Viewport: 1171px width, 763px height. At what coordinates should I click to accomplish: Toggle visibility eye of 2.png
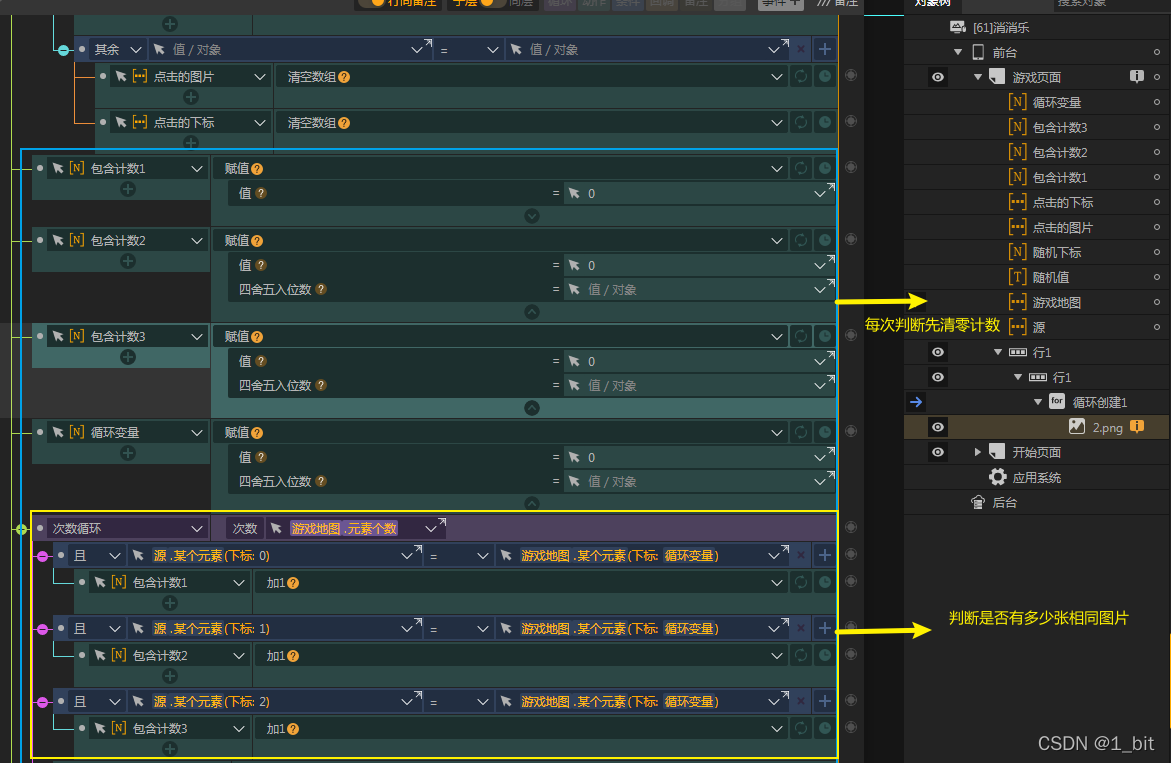(937, 427)
